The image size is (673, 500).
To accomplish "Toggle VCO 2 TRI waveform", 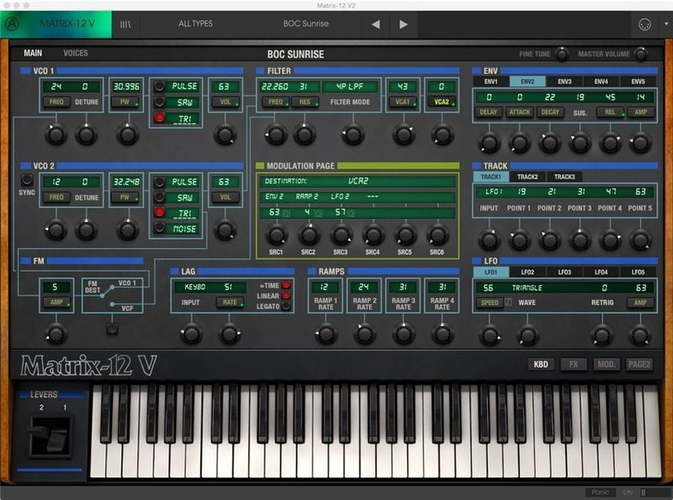I will (x=159, y=212).
